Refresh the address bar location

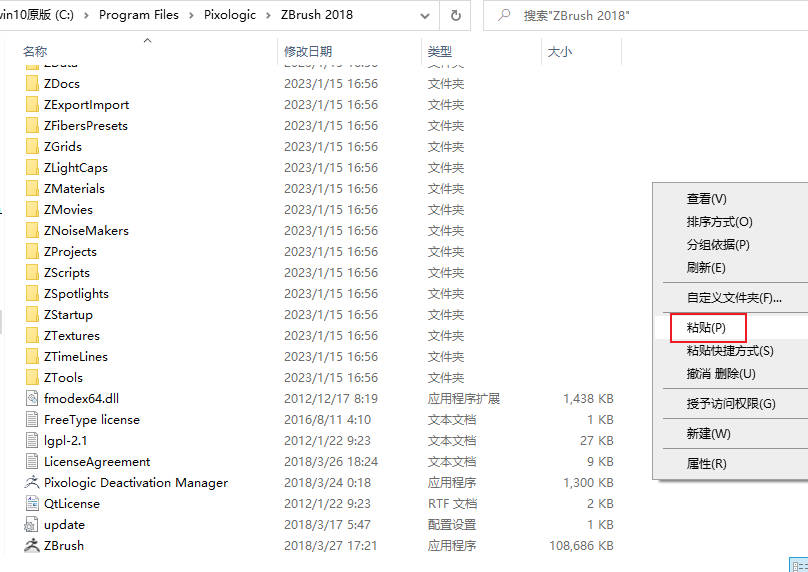(456, 15)
